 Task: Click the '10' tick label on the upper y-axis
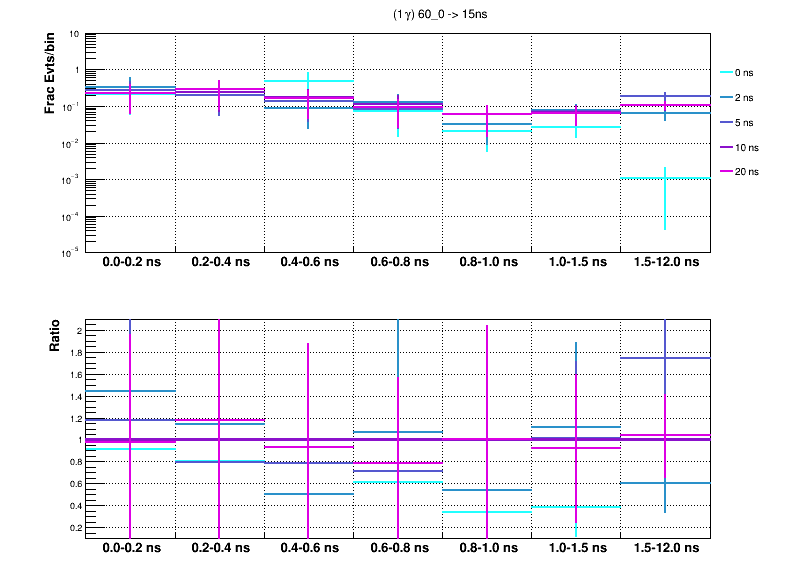click(75, 34)
